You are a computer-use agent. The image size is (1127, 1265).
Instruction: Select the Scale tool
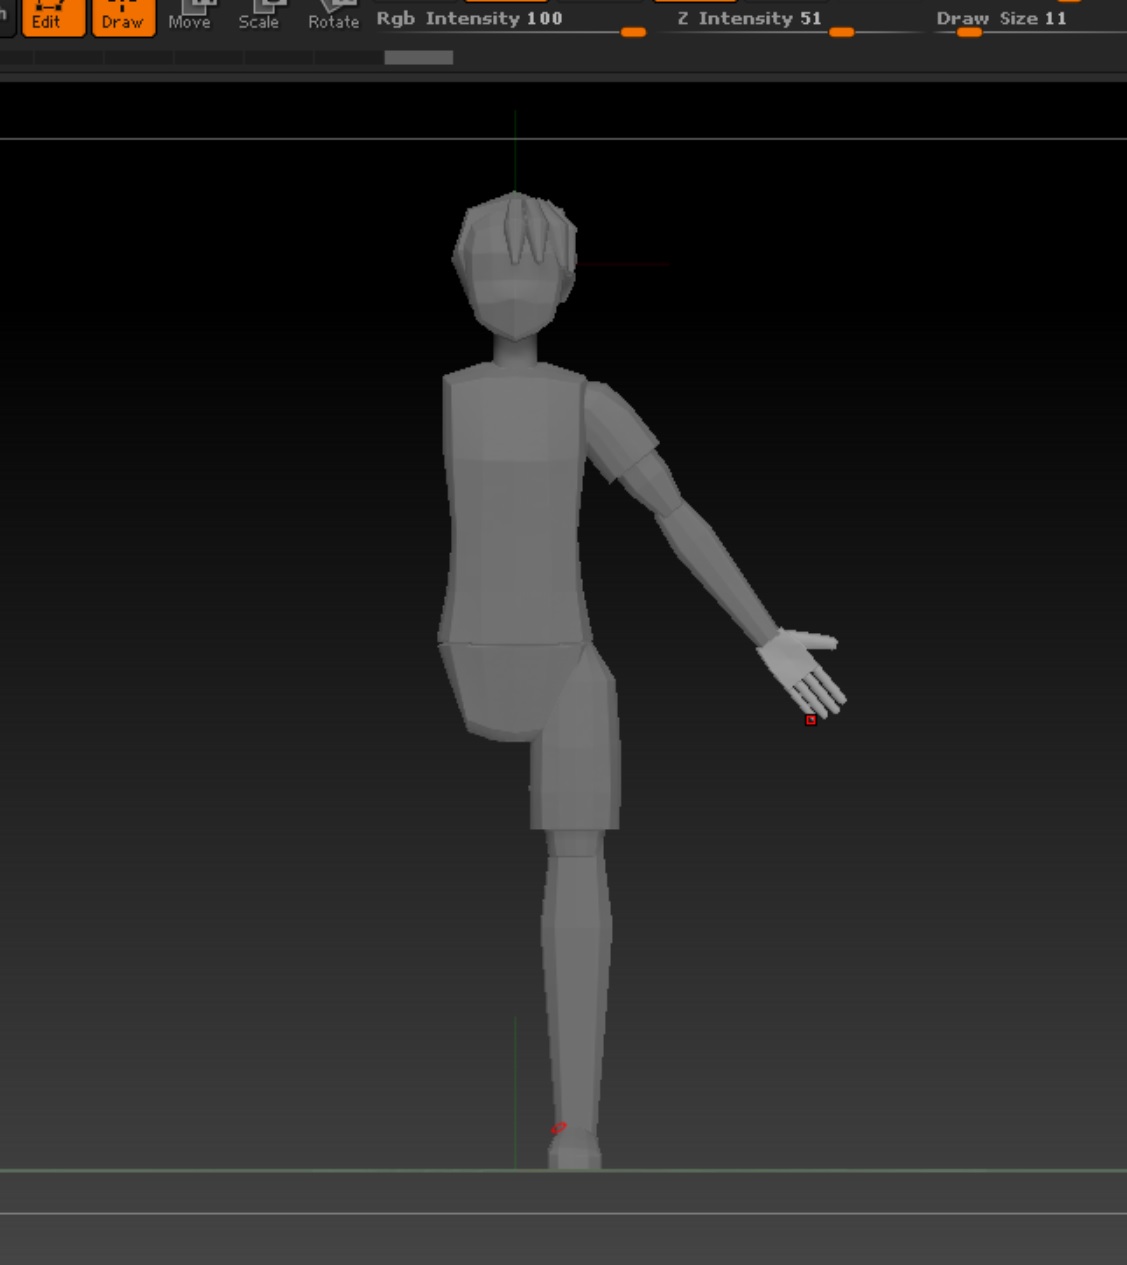pyautogui.click(x=258, y=17)
